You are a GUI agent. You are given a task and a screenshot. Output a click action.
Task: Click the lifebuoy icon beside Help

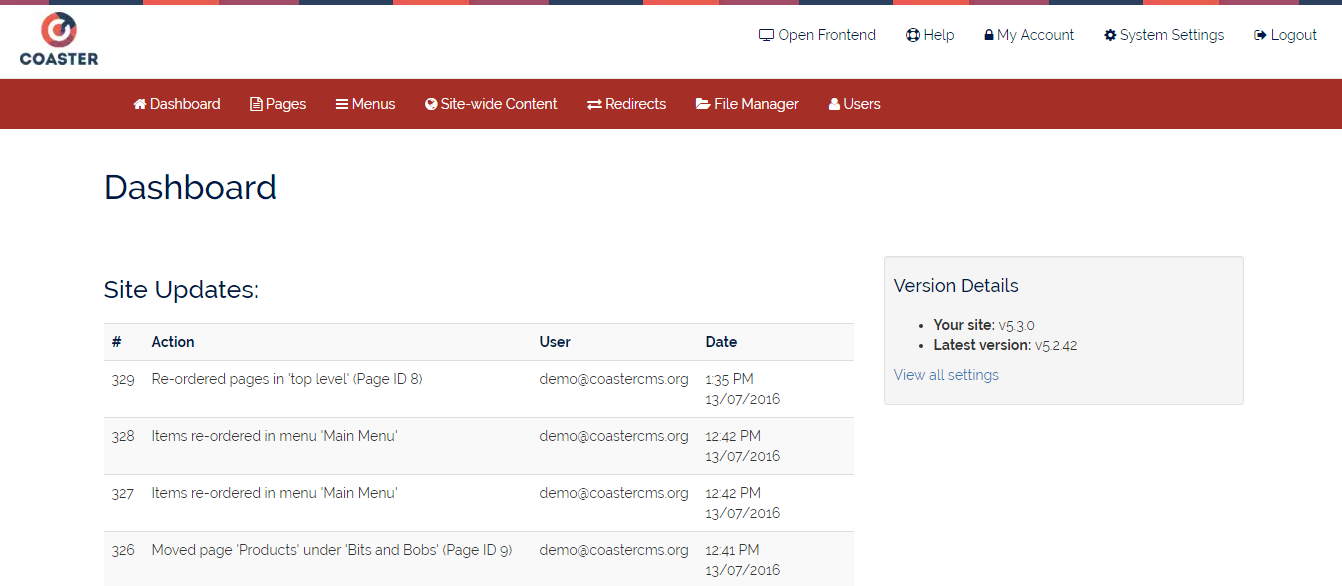click(x=913, y=35)
